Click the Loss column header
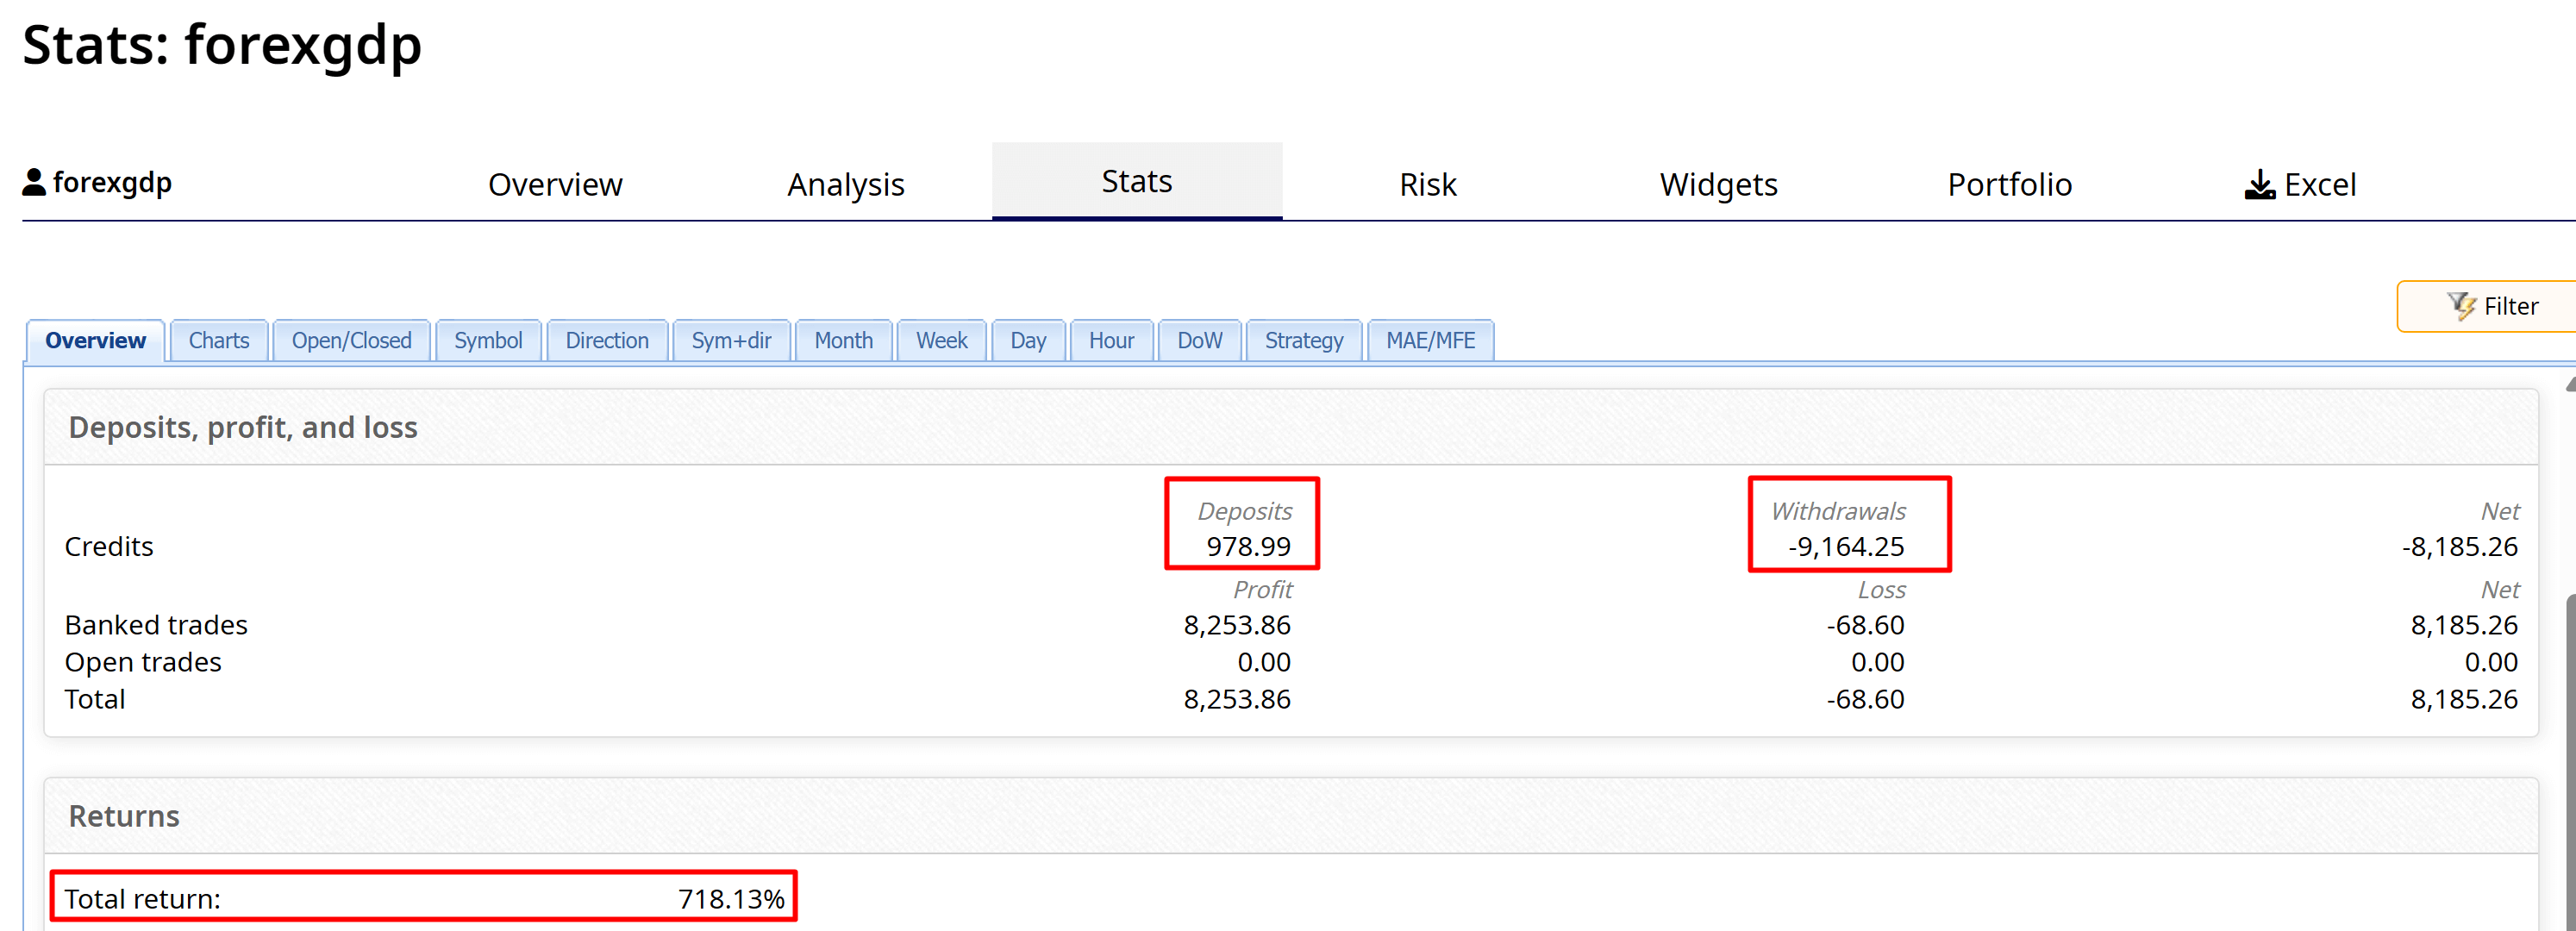Image resolution: width=2576 pixels, height=931 pixels. pyautogui.click(x=1881, y=589)
